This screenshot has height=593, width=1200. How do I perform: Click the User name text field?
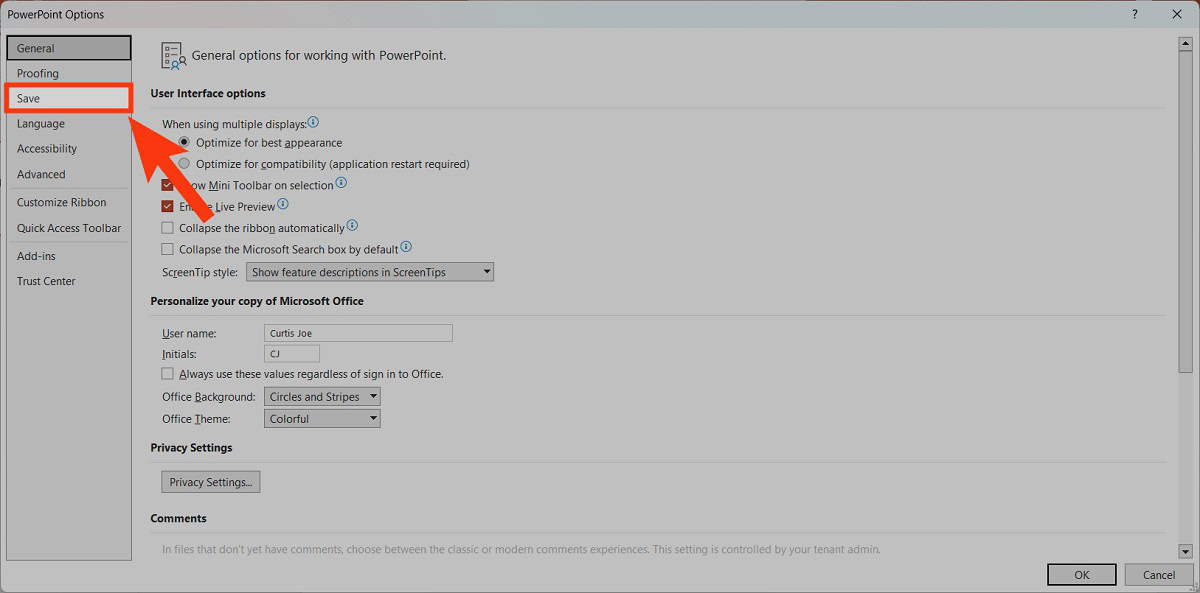coord(358,333)
